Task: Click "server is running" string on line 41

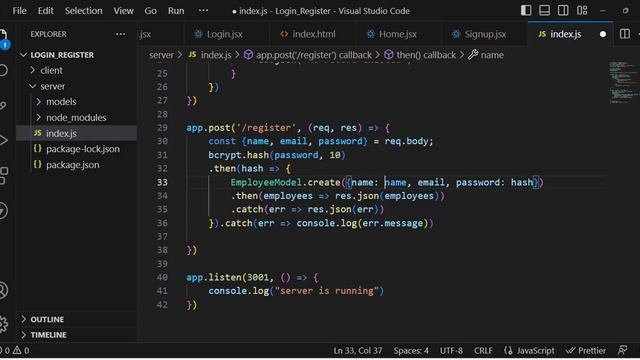Action: [x=327, y=291]
